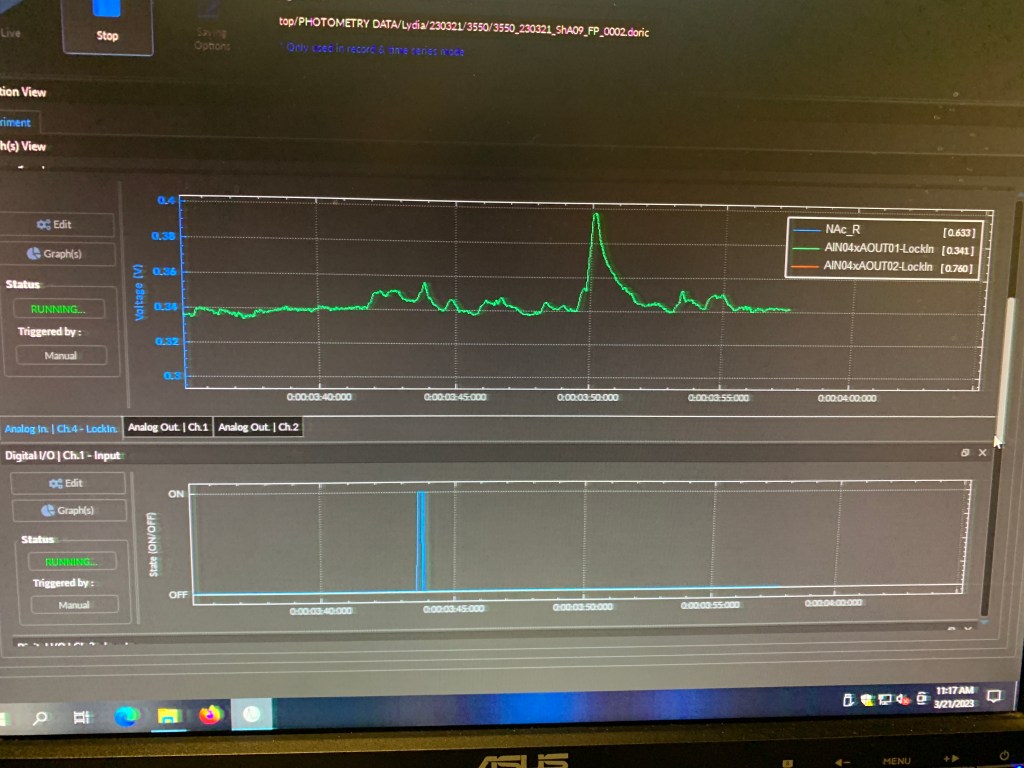This screenshot has width=1024, height=768.
Task: Click Edit in the Analog In panel
Action: [54, 225]
